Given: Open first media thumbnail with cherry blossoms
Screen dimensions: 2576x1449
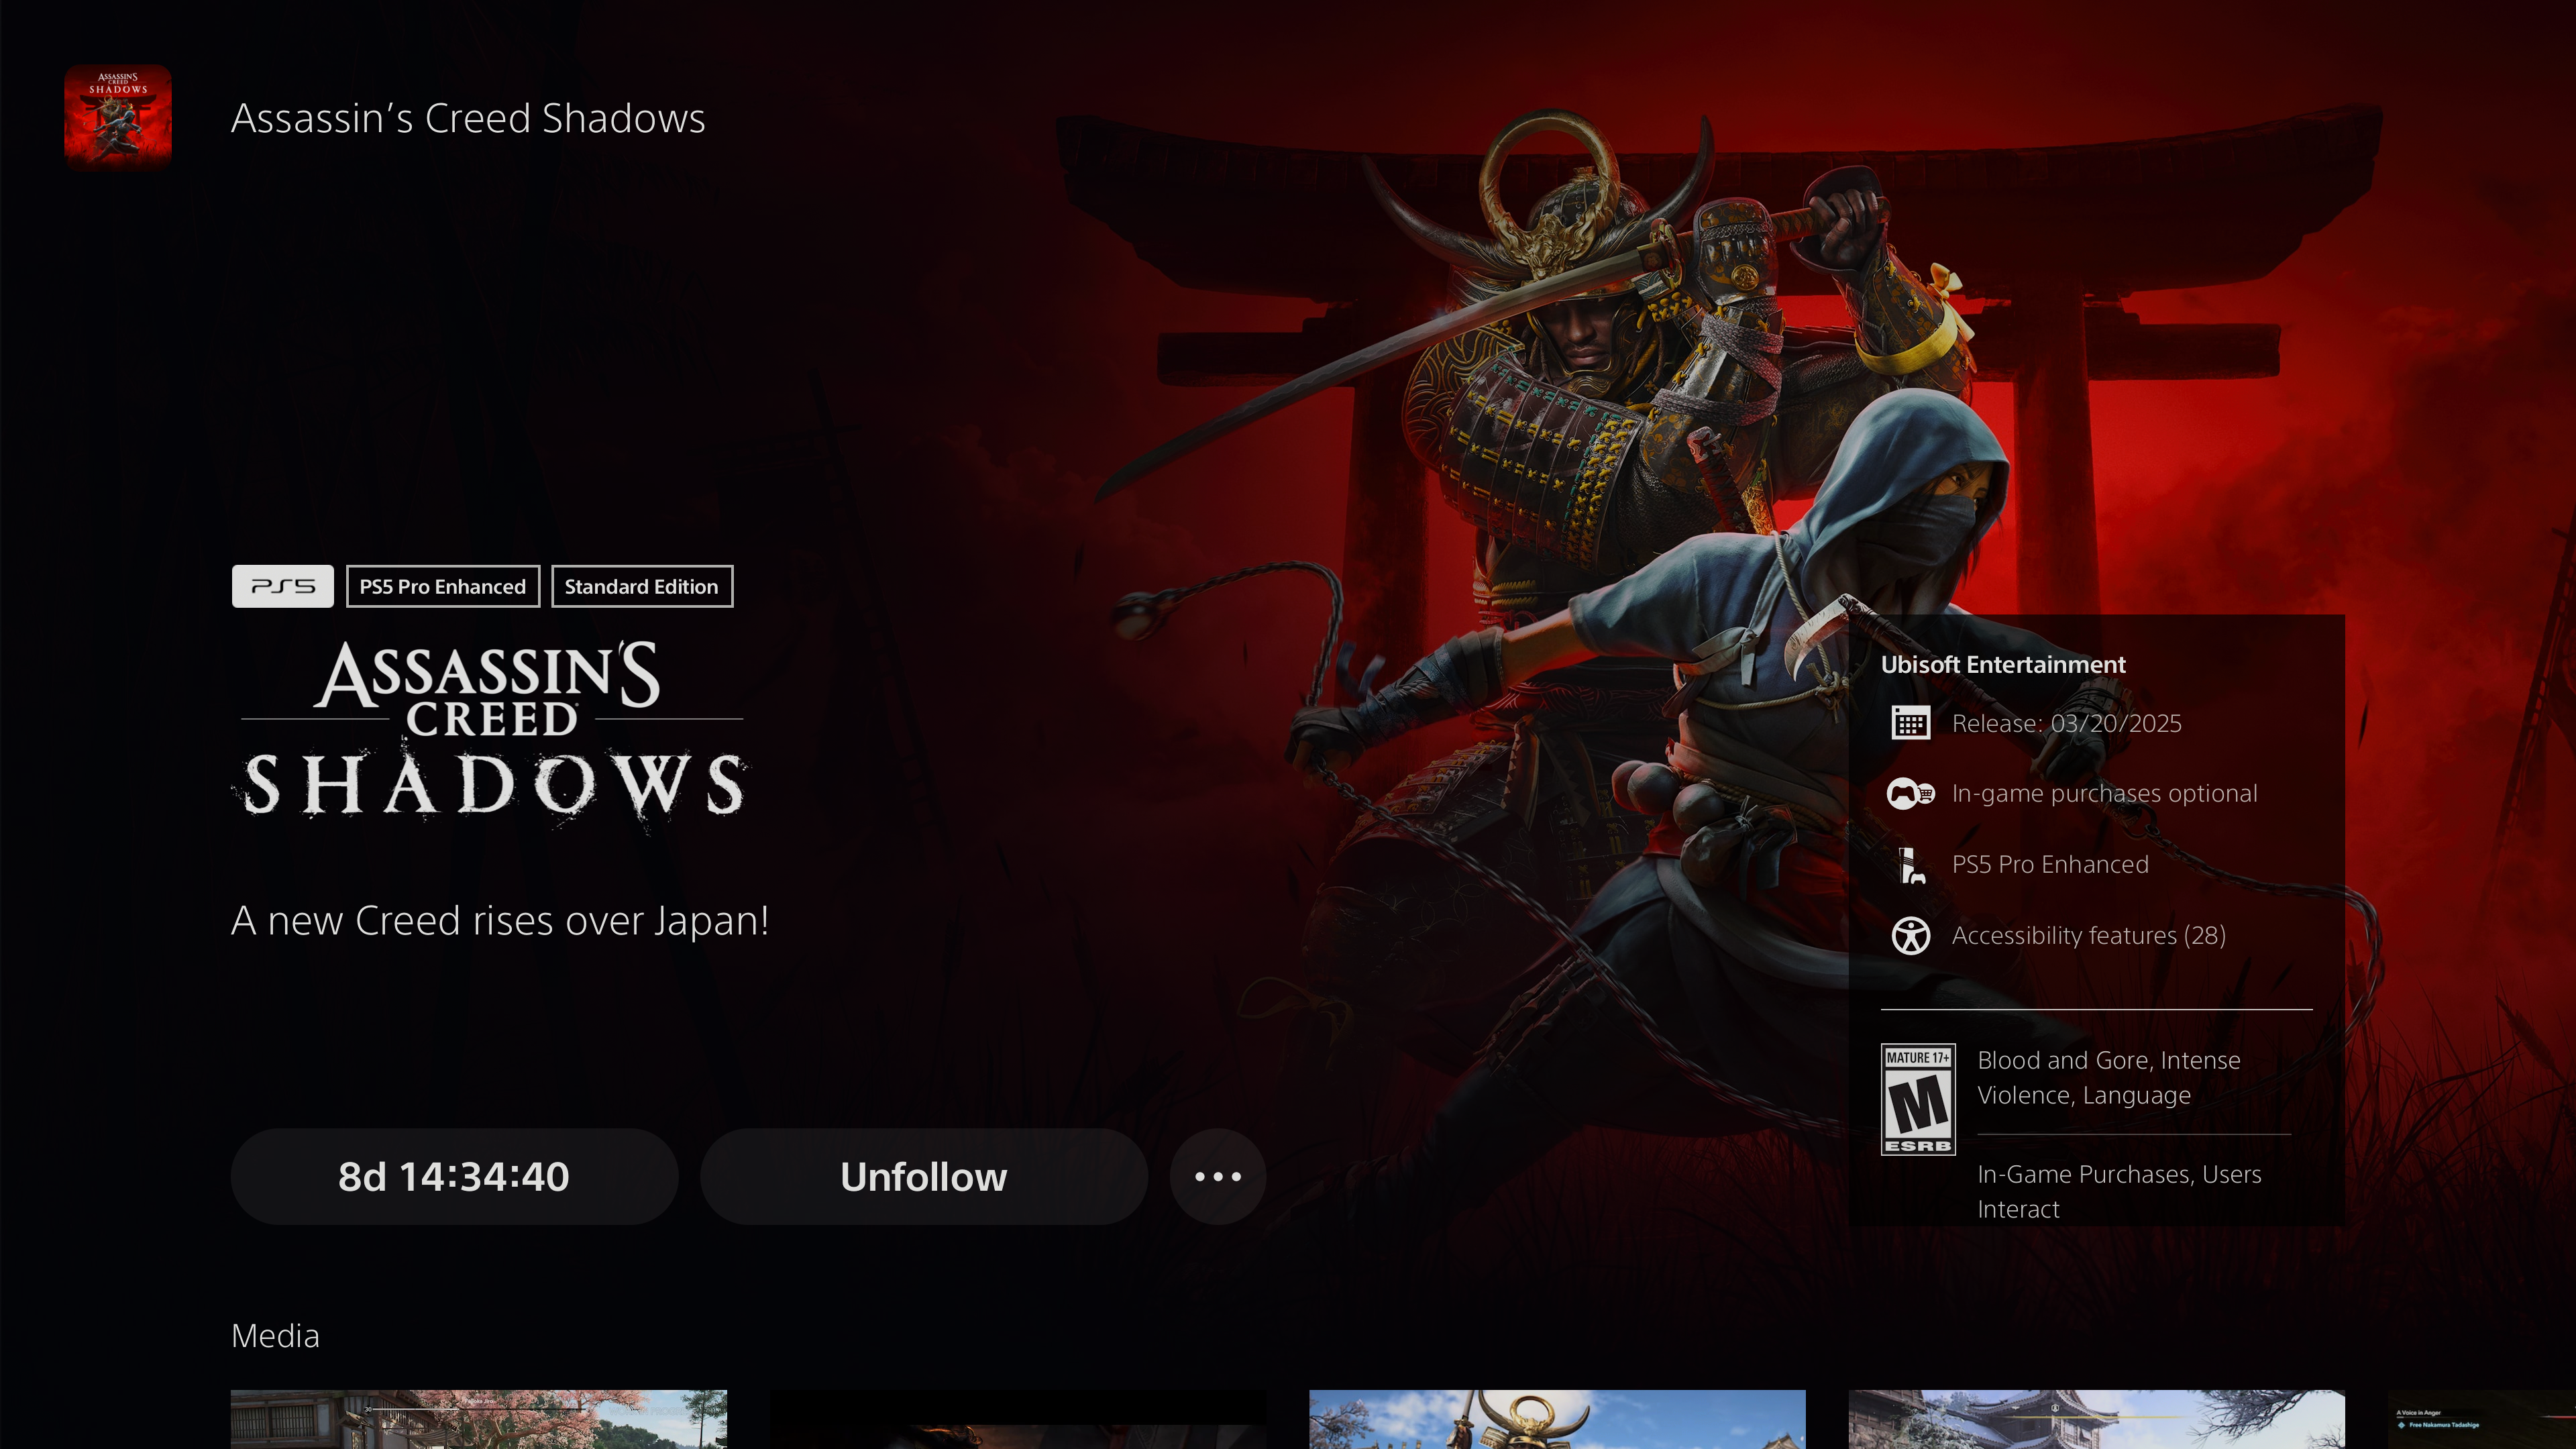Looking at the screenshot, I should tap(479, 1419).
